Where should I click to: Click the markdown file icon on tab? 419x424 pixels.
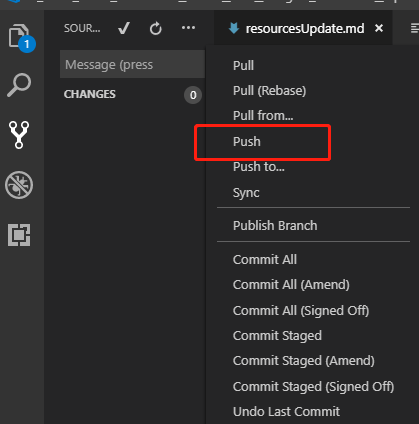point(234,28)
